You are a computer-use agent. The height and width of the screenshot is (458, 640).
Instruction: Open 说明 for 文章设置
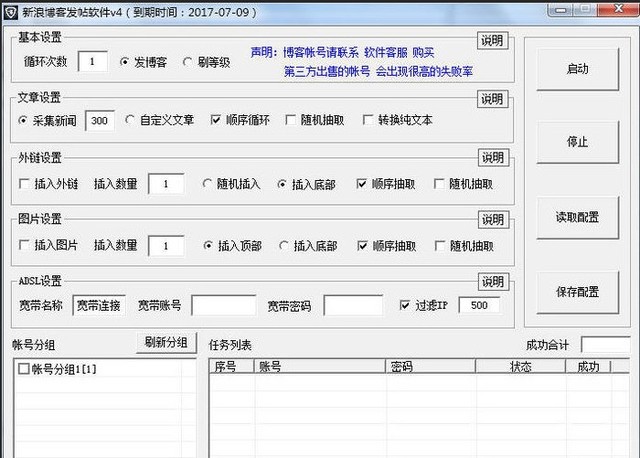pos(492,99)
